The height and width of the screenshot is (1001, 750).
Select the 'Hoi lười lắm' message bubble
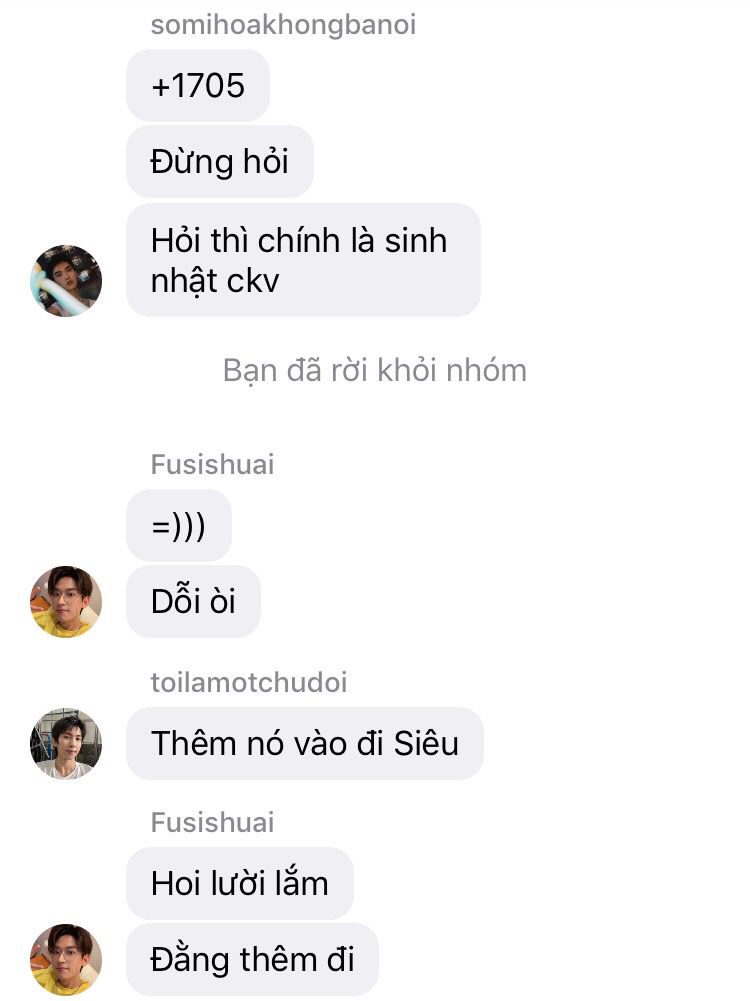[239, 884]
